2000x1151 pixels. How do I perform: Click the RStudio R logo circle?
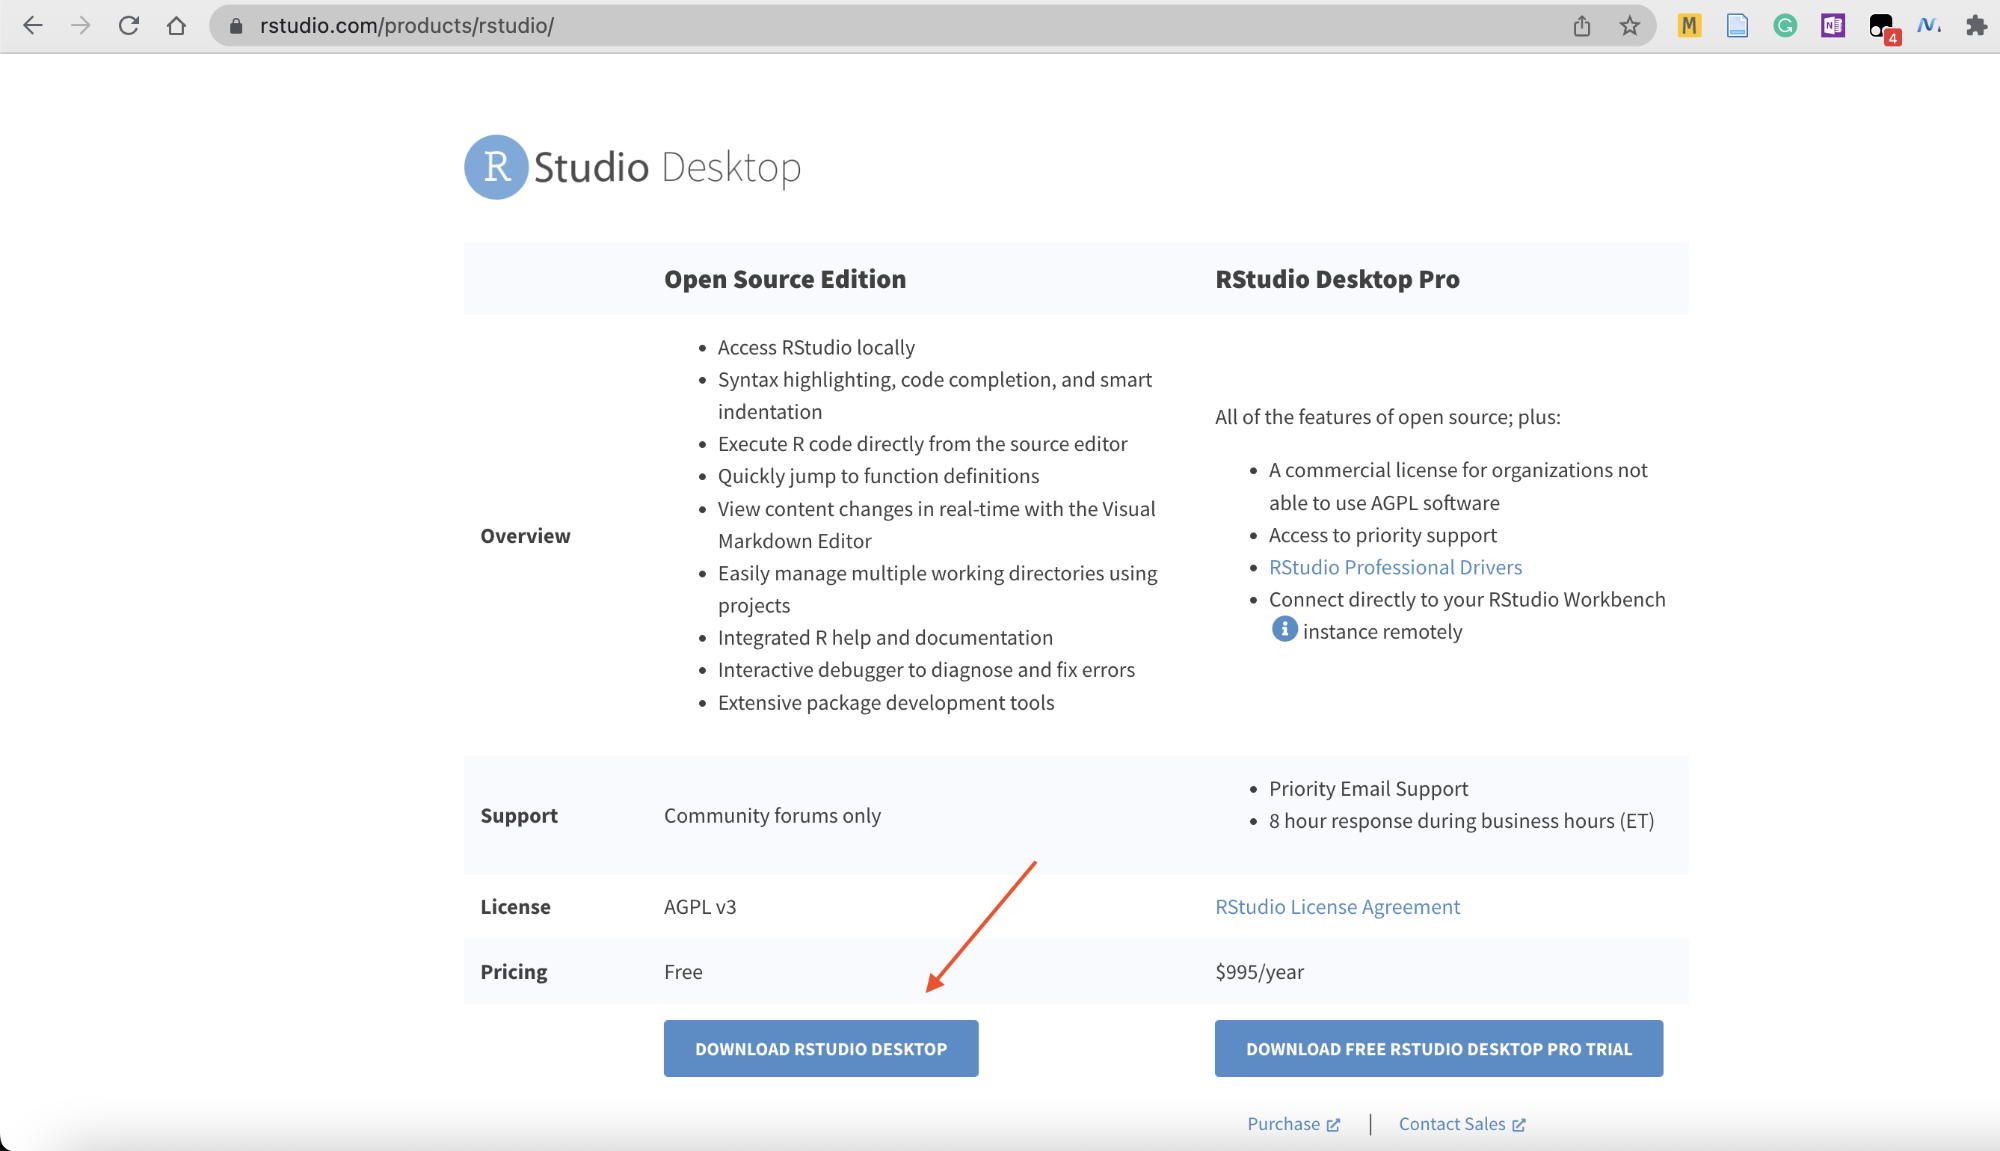click(496, 167)
